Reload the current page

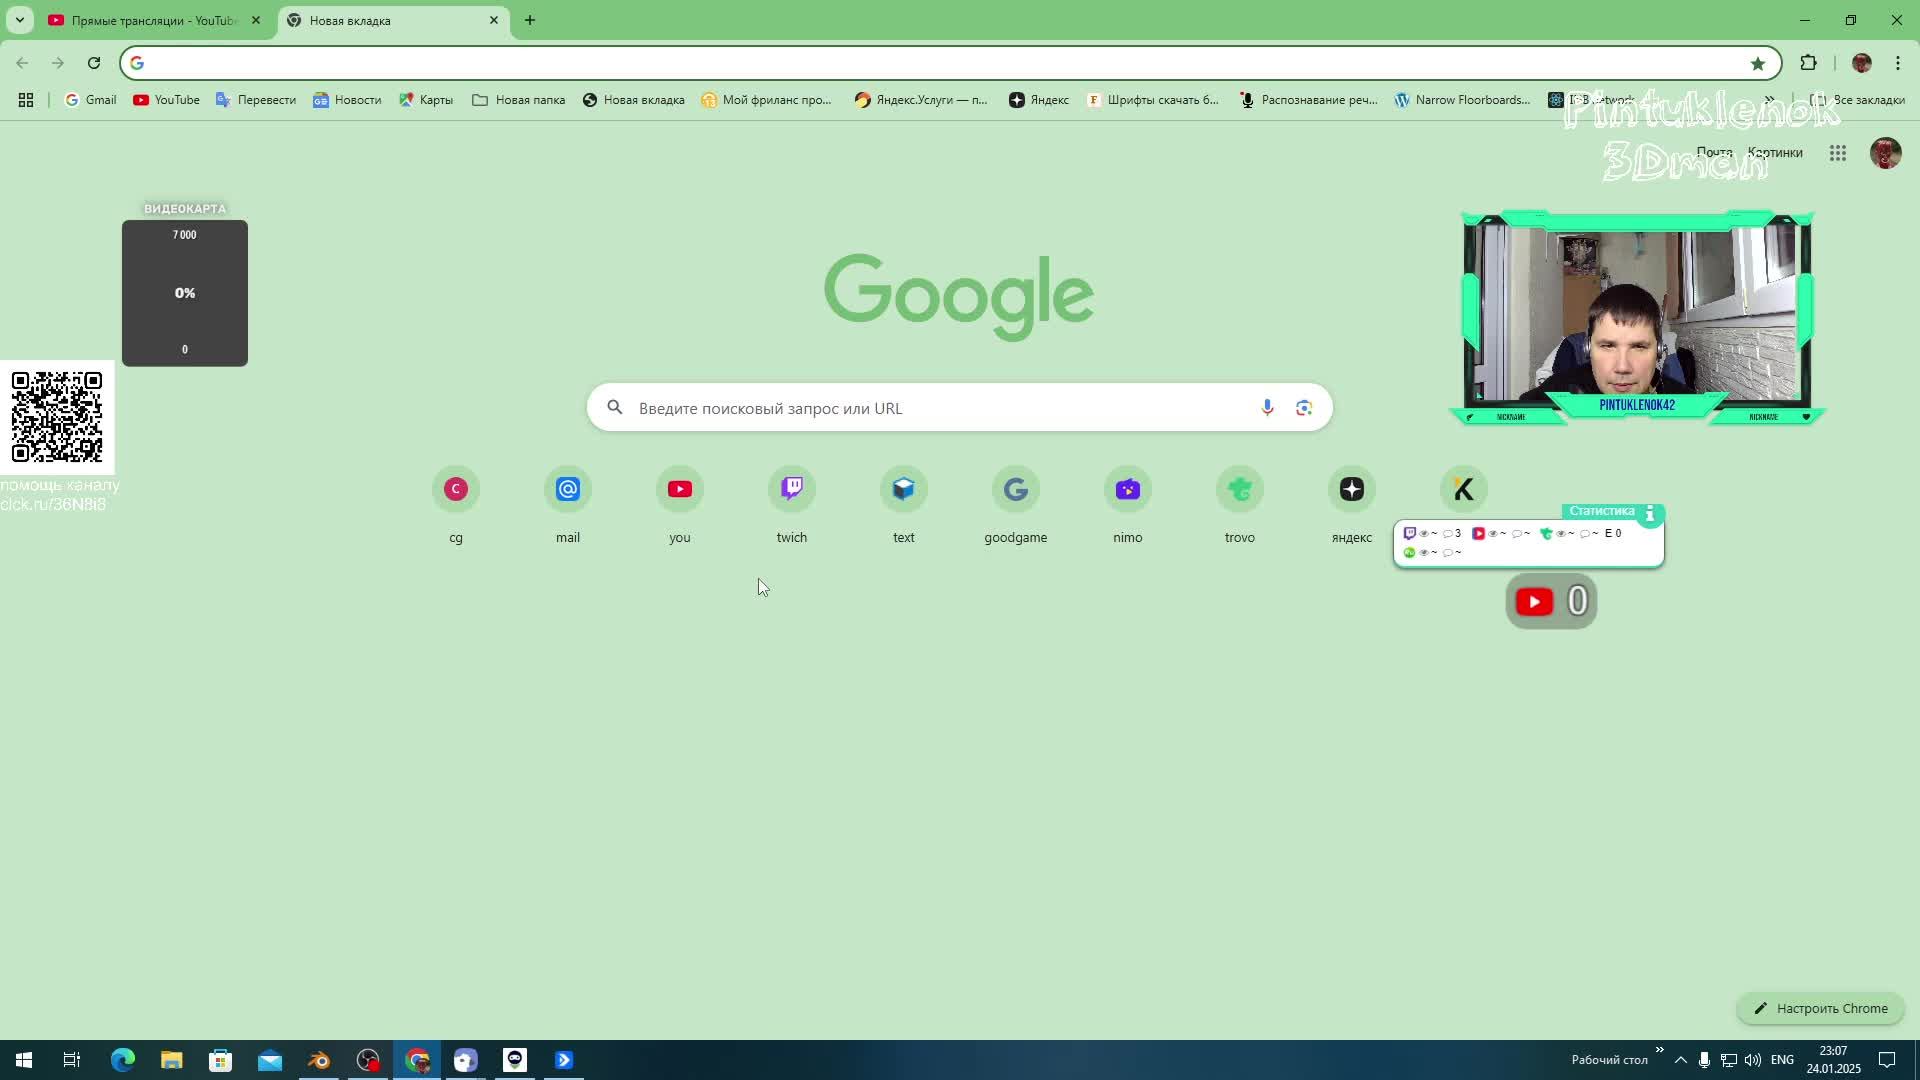point(94,63)
